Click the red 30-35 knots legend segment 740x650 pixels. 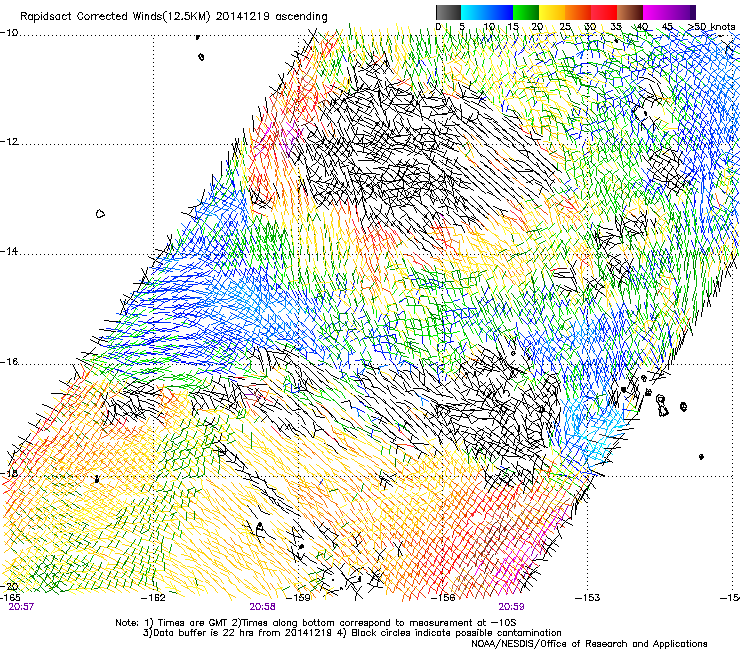(x=604, y=12)
